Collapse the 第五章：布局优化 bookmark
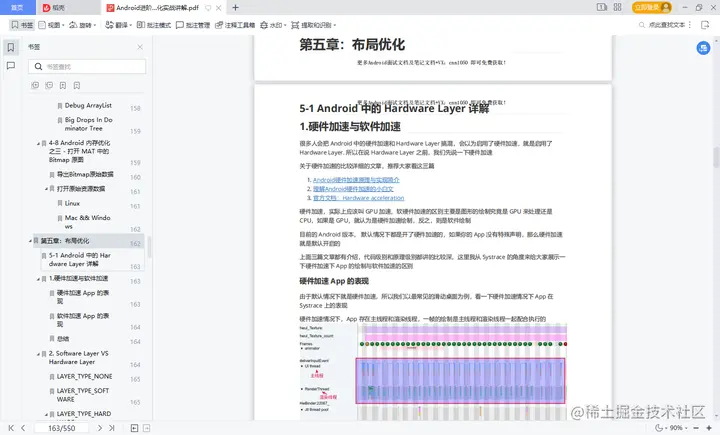The height and width of the screenshot is (435, 720). point(30,241)
